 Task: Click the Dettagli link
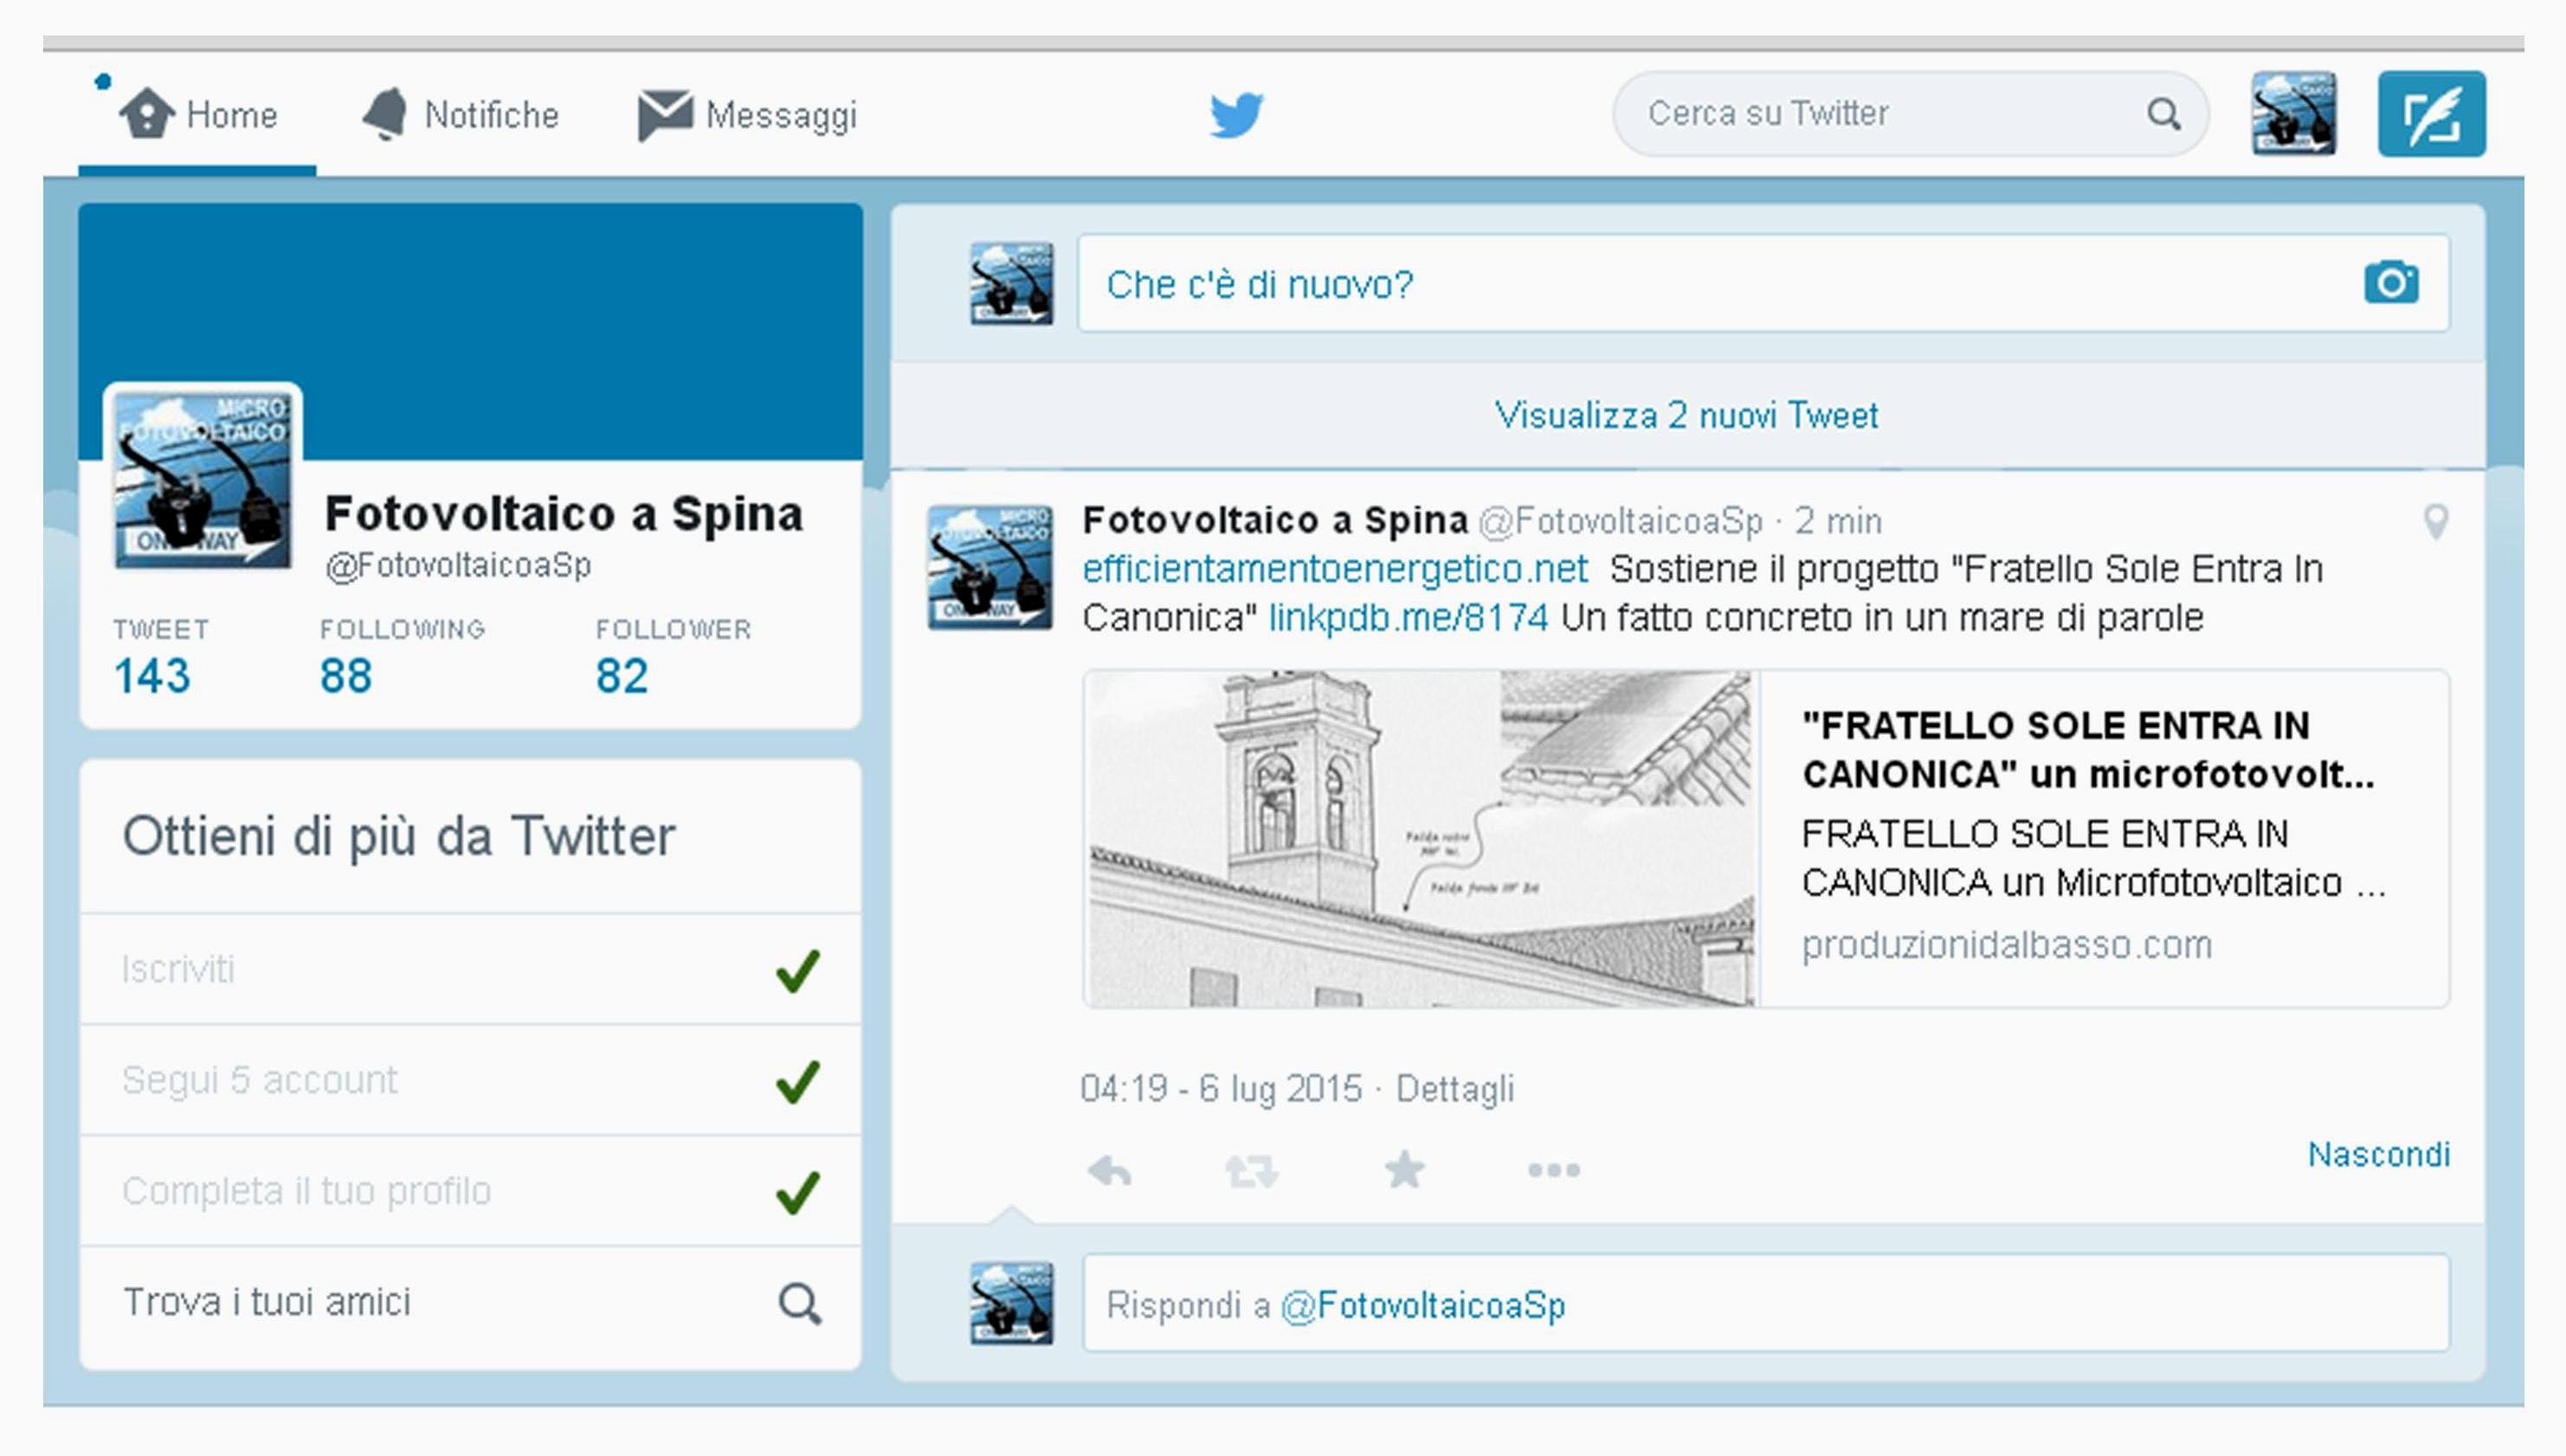coord(1455,1088)
